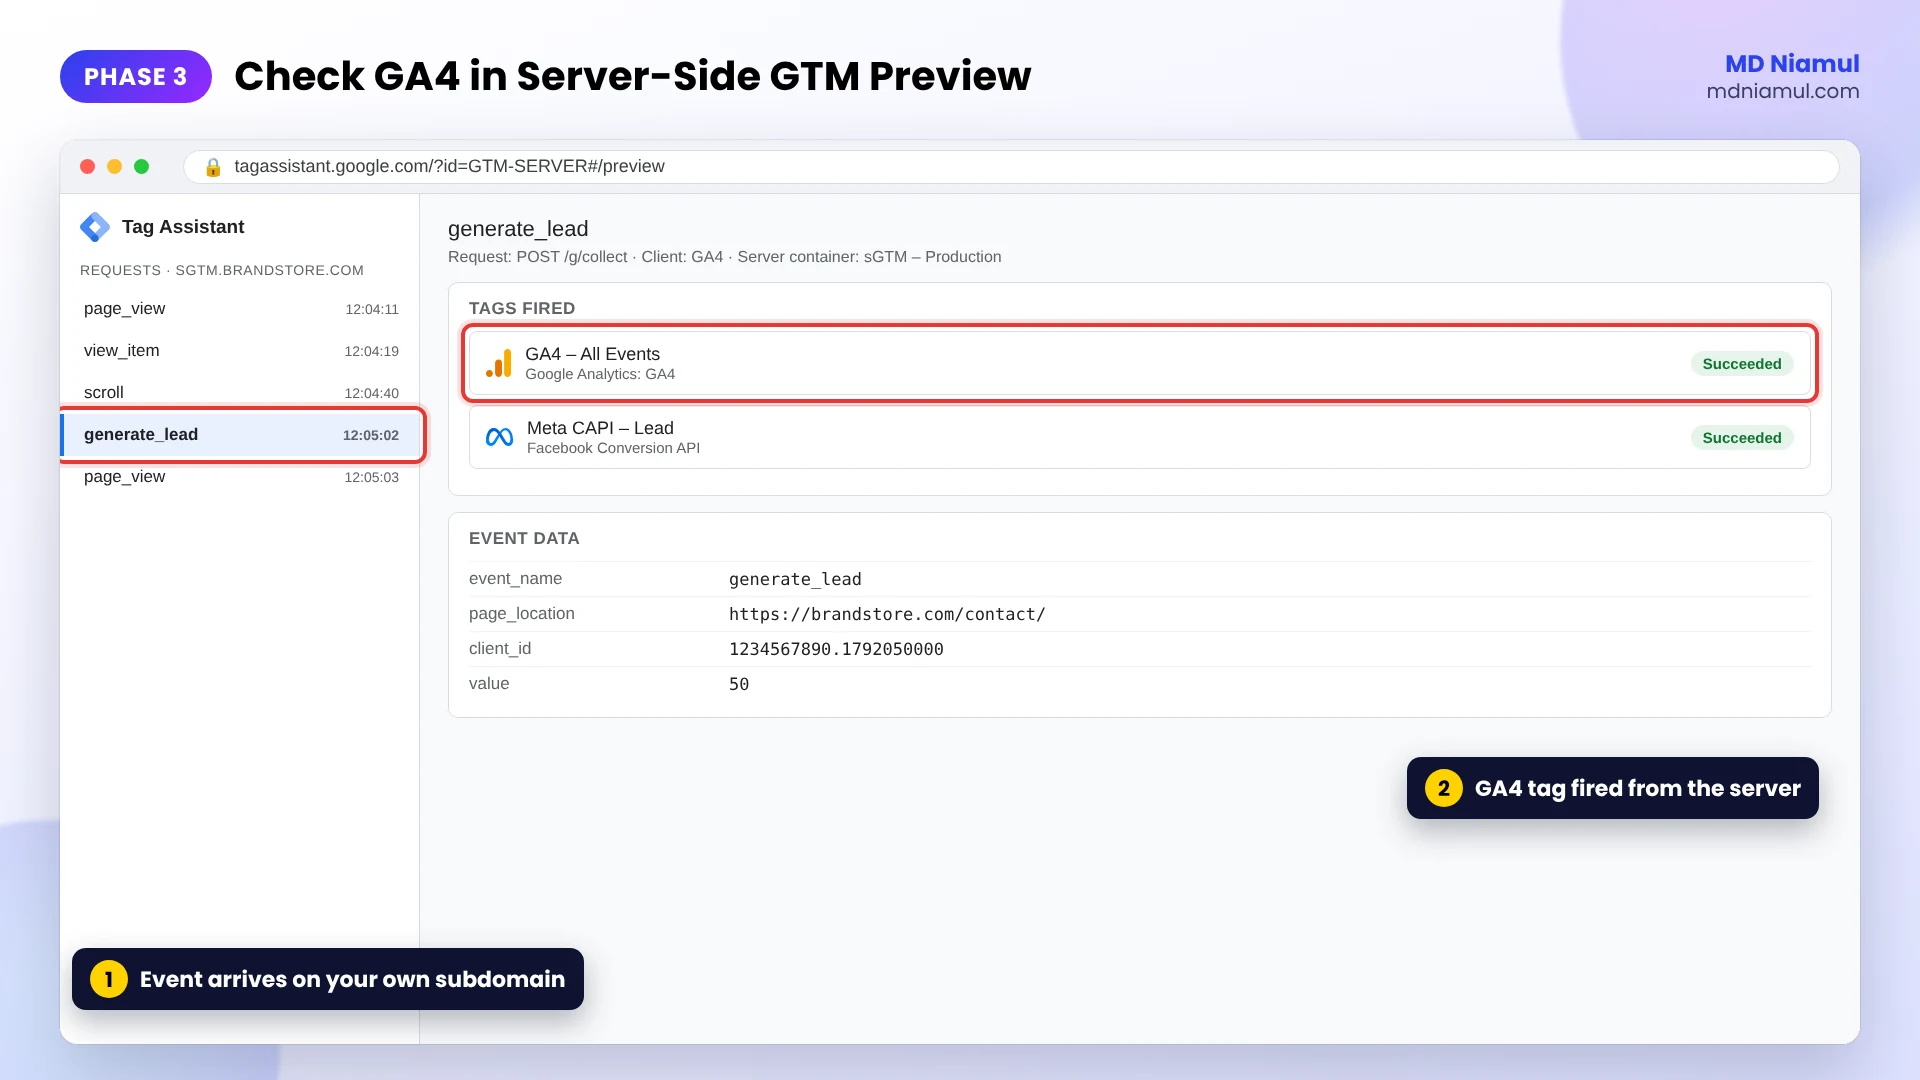Click the 12:04:40 timestamp
1920x1080 pixels.
[371, 393]
